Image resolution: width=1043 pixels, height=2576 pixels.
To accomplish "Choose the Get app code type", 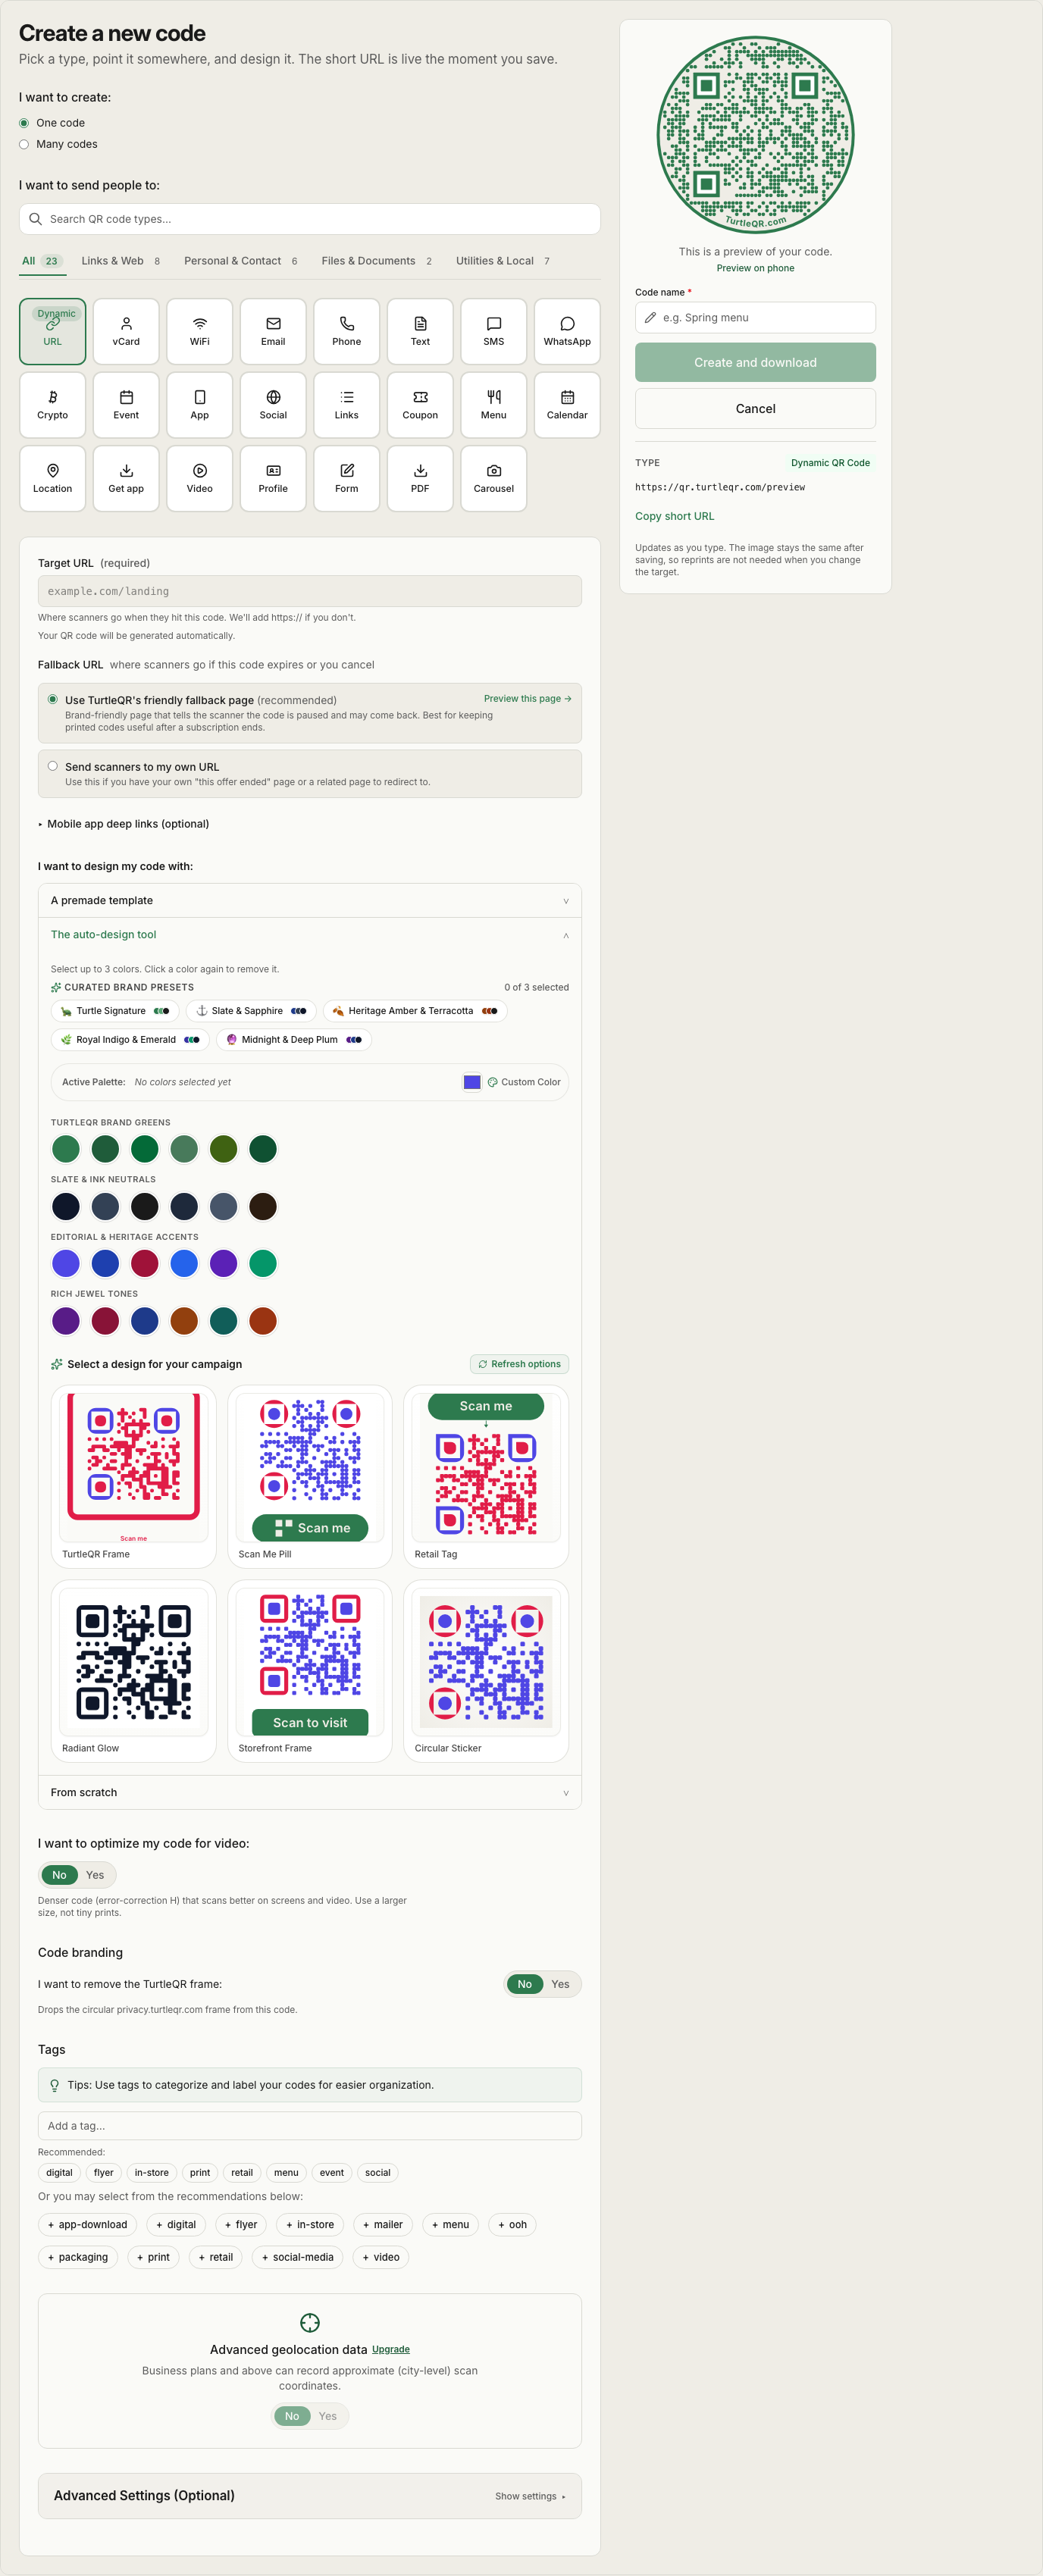I will coord(126,478).
